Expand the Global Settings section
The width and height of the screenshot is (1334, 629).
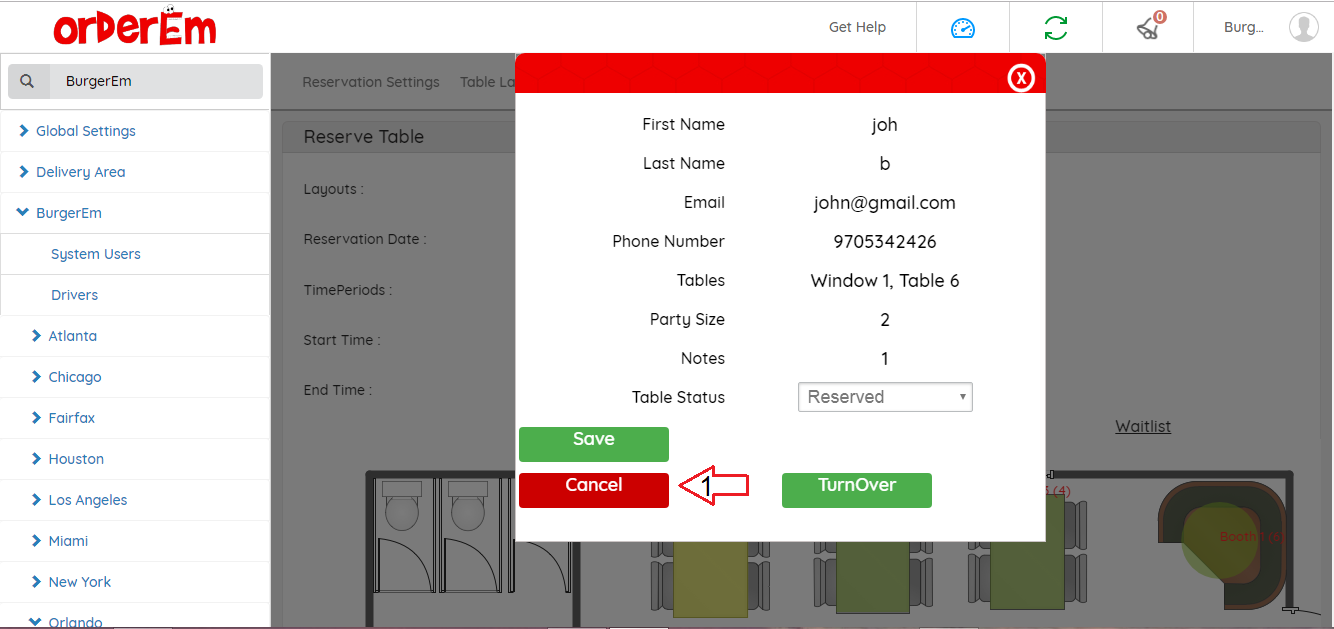pyautogui.click(x=85, y=131)
